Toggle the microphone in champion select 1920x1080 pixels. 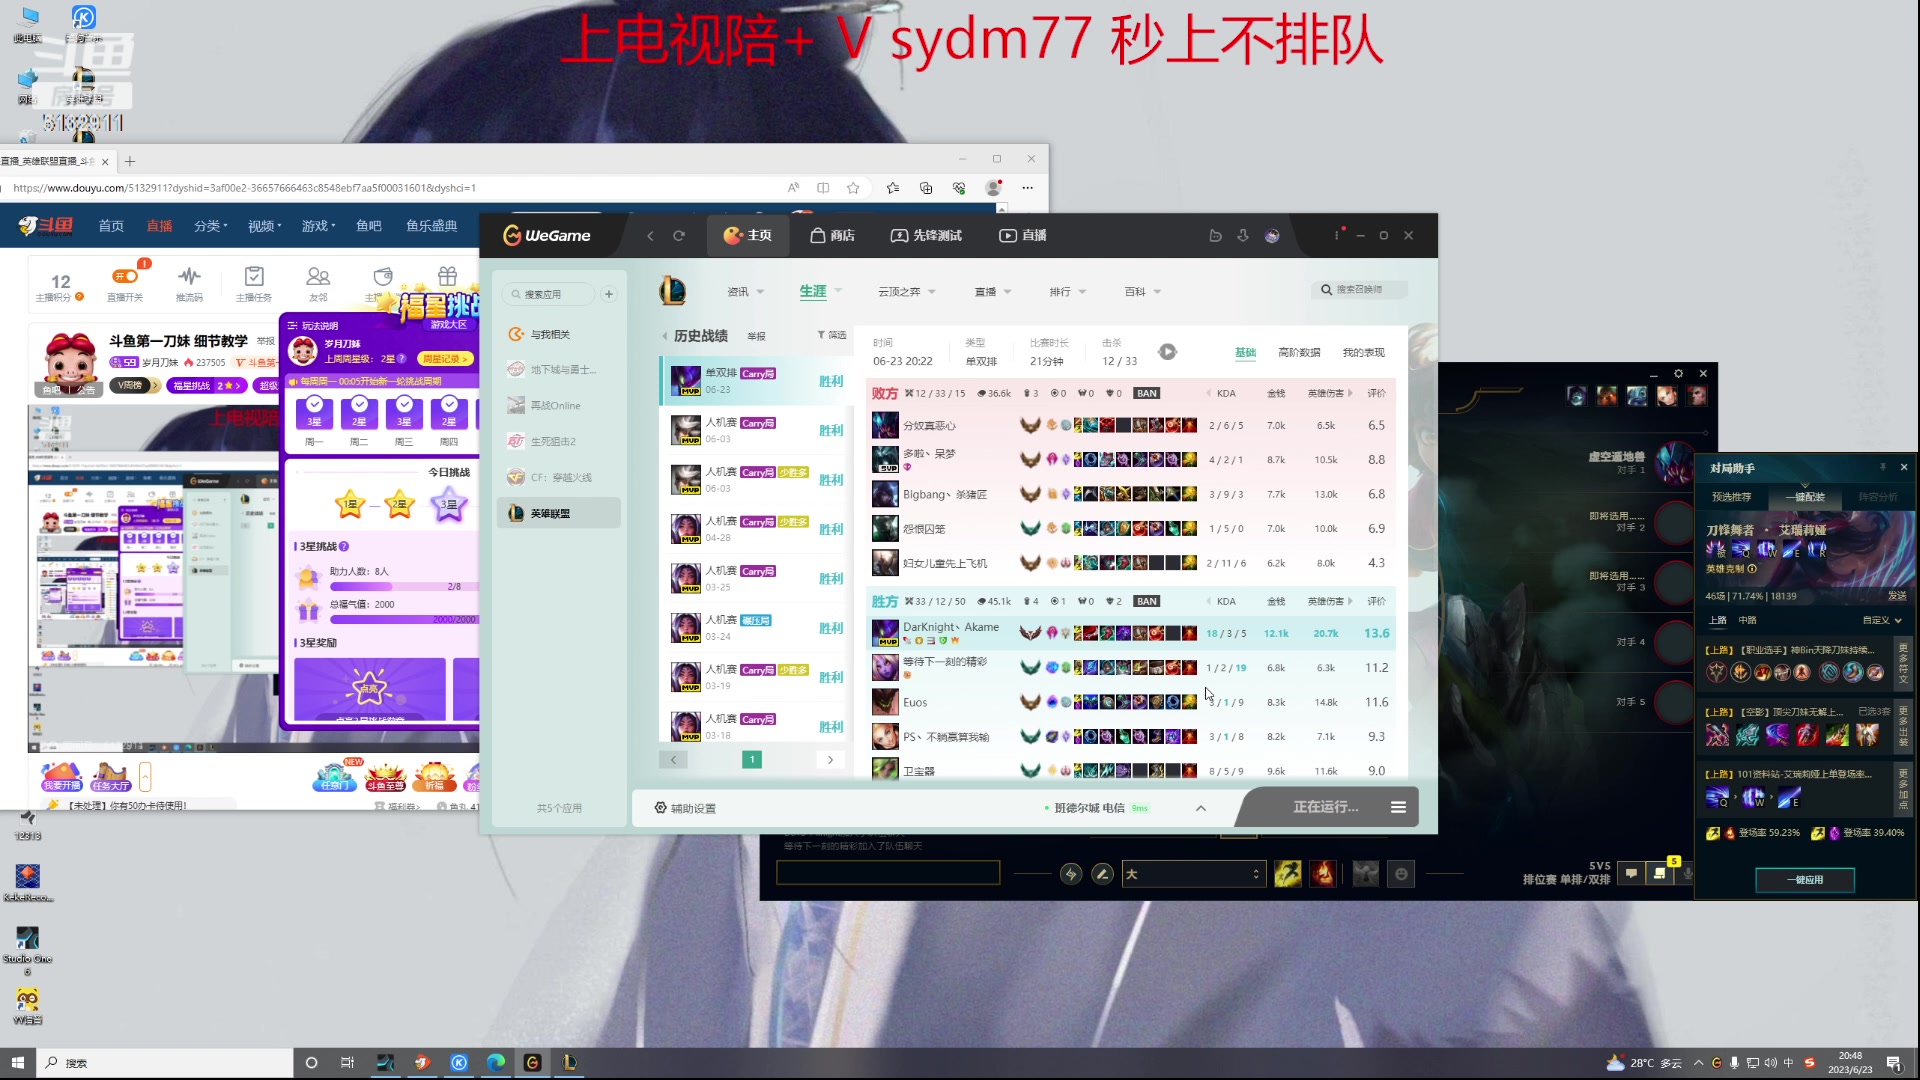(1688, 874)
